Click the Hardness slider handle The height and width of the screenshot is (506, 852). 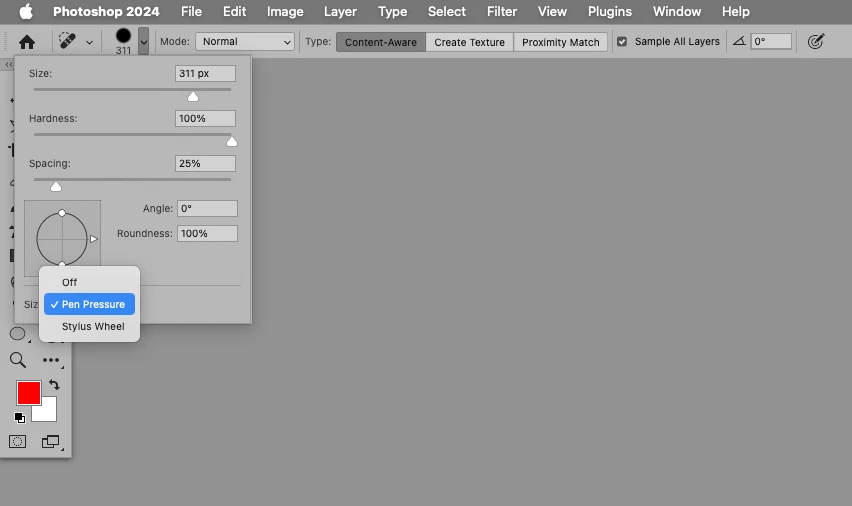(231, 142)
